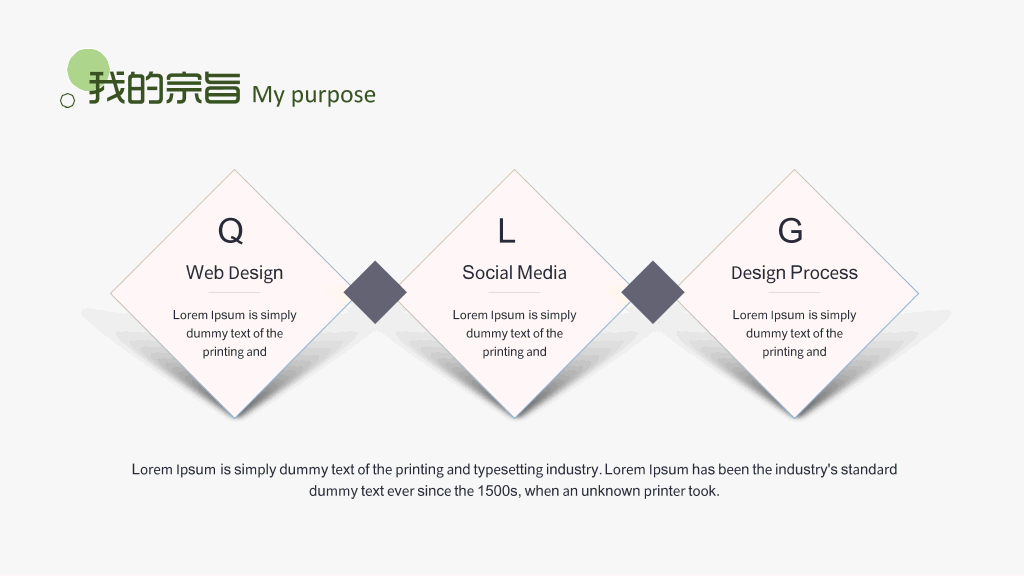The image size is (1024, 576).
Task: Select the Design Process heading
Action: point(794,272)
